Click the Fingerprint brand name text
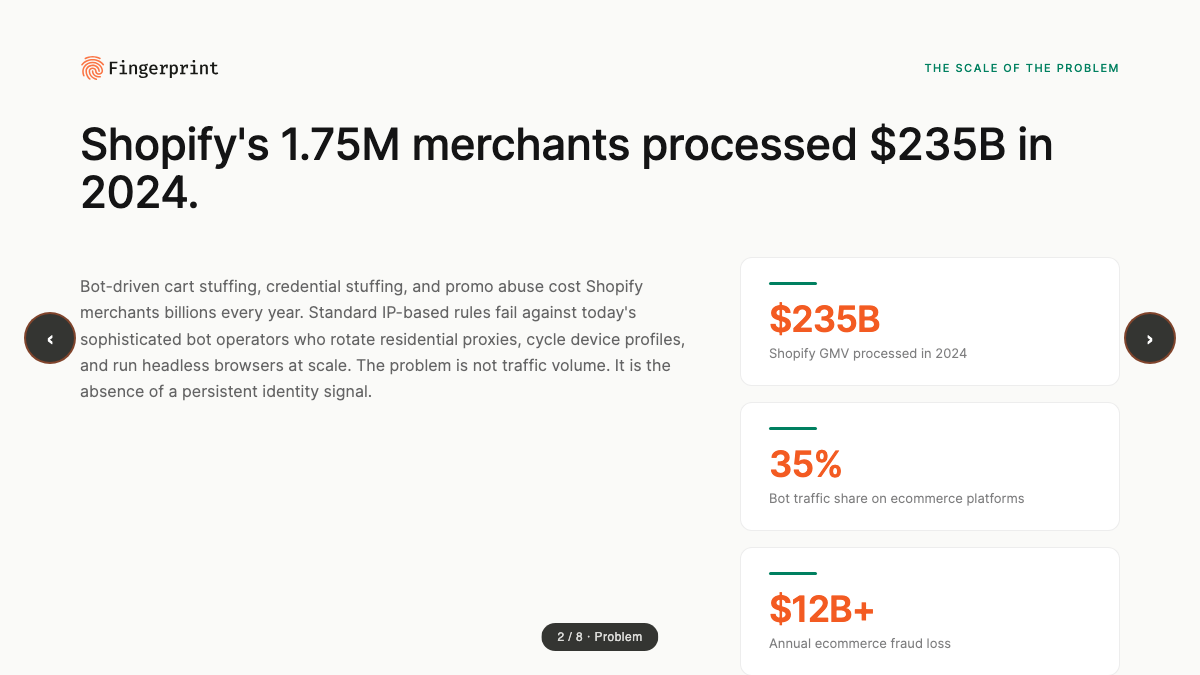The height and width of the screenshot is (675, 1200). (x=163, y=68)
